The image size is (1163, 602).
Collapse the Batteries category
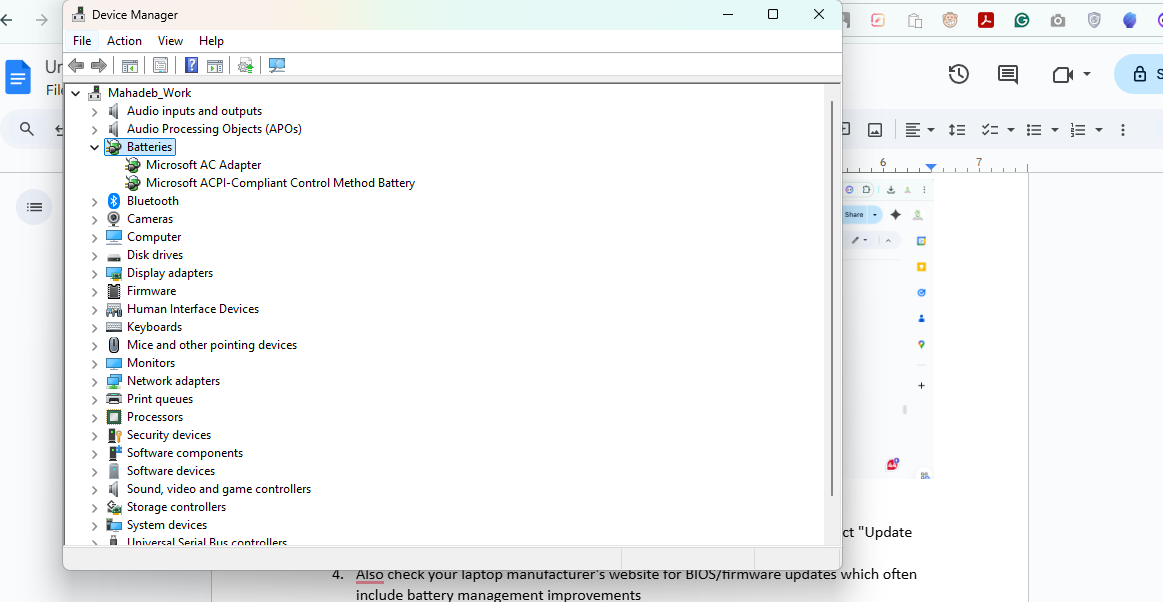[x=95, y=146]
